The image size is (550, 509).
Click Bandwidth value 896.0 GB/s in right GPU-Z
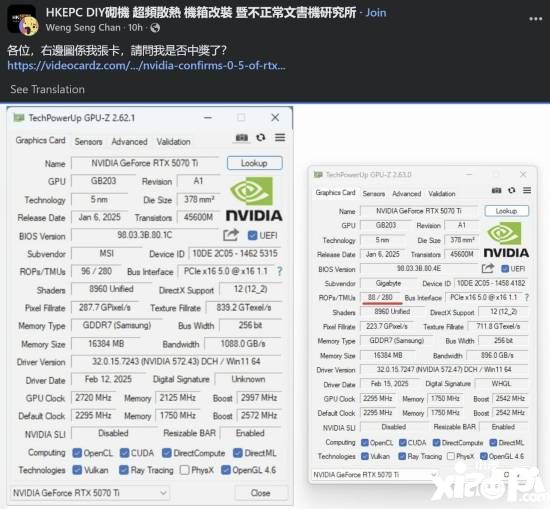[497, 355]
